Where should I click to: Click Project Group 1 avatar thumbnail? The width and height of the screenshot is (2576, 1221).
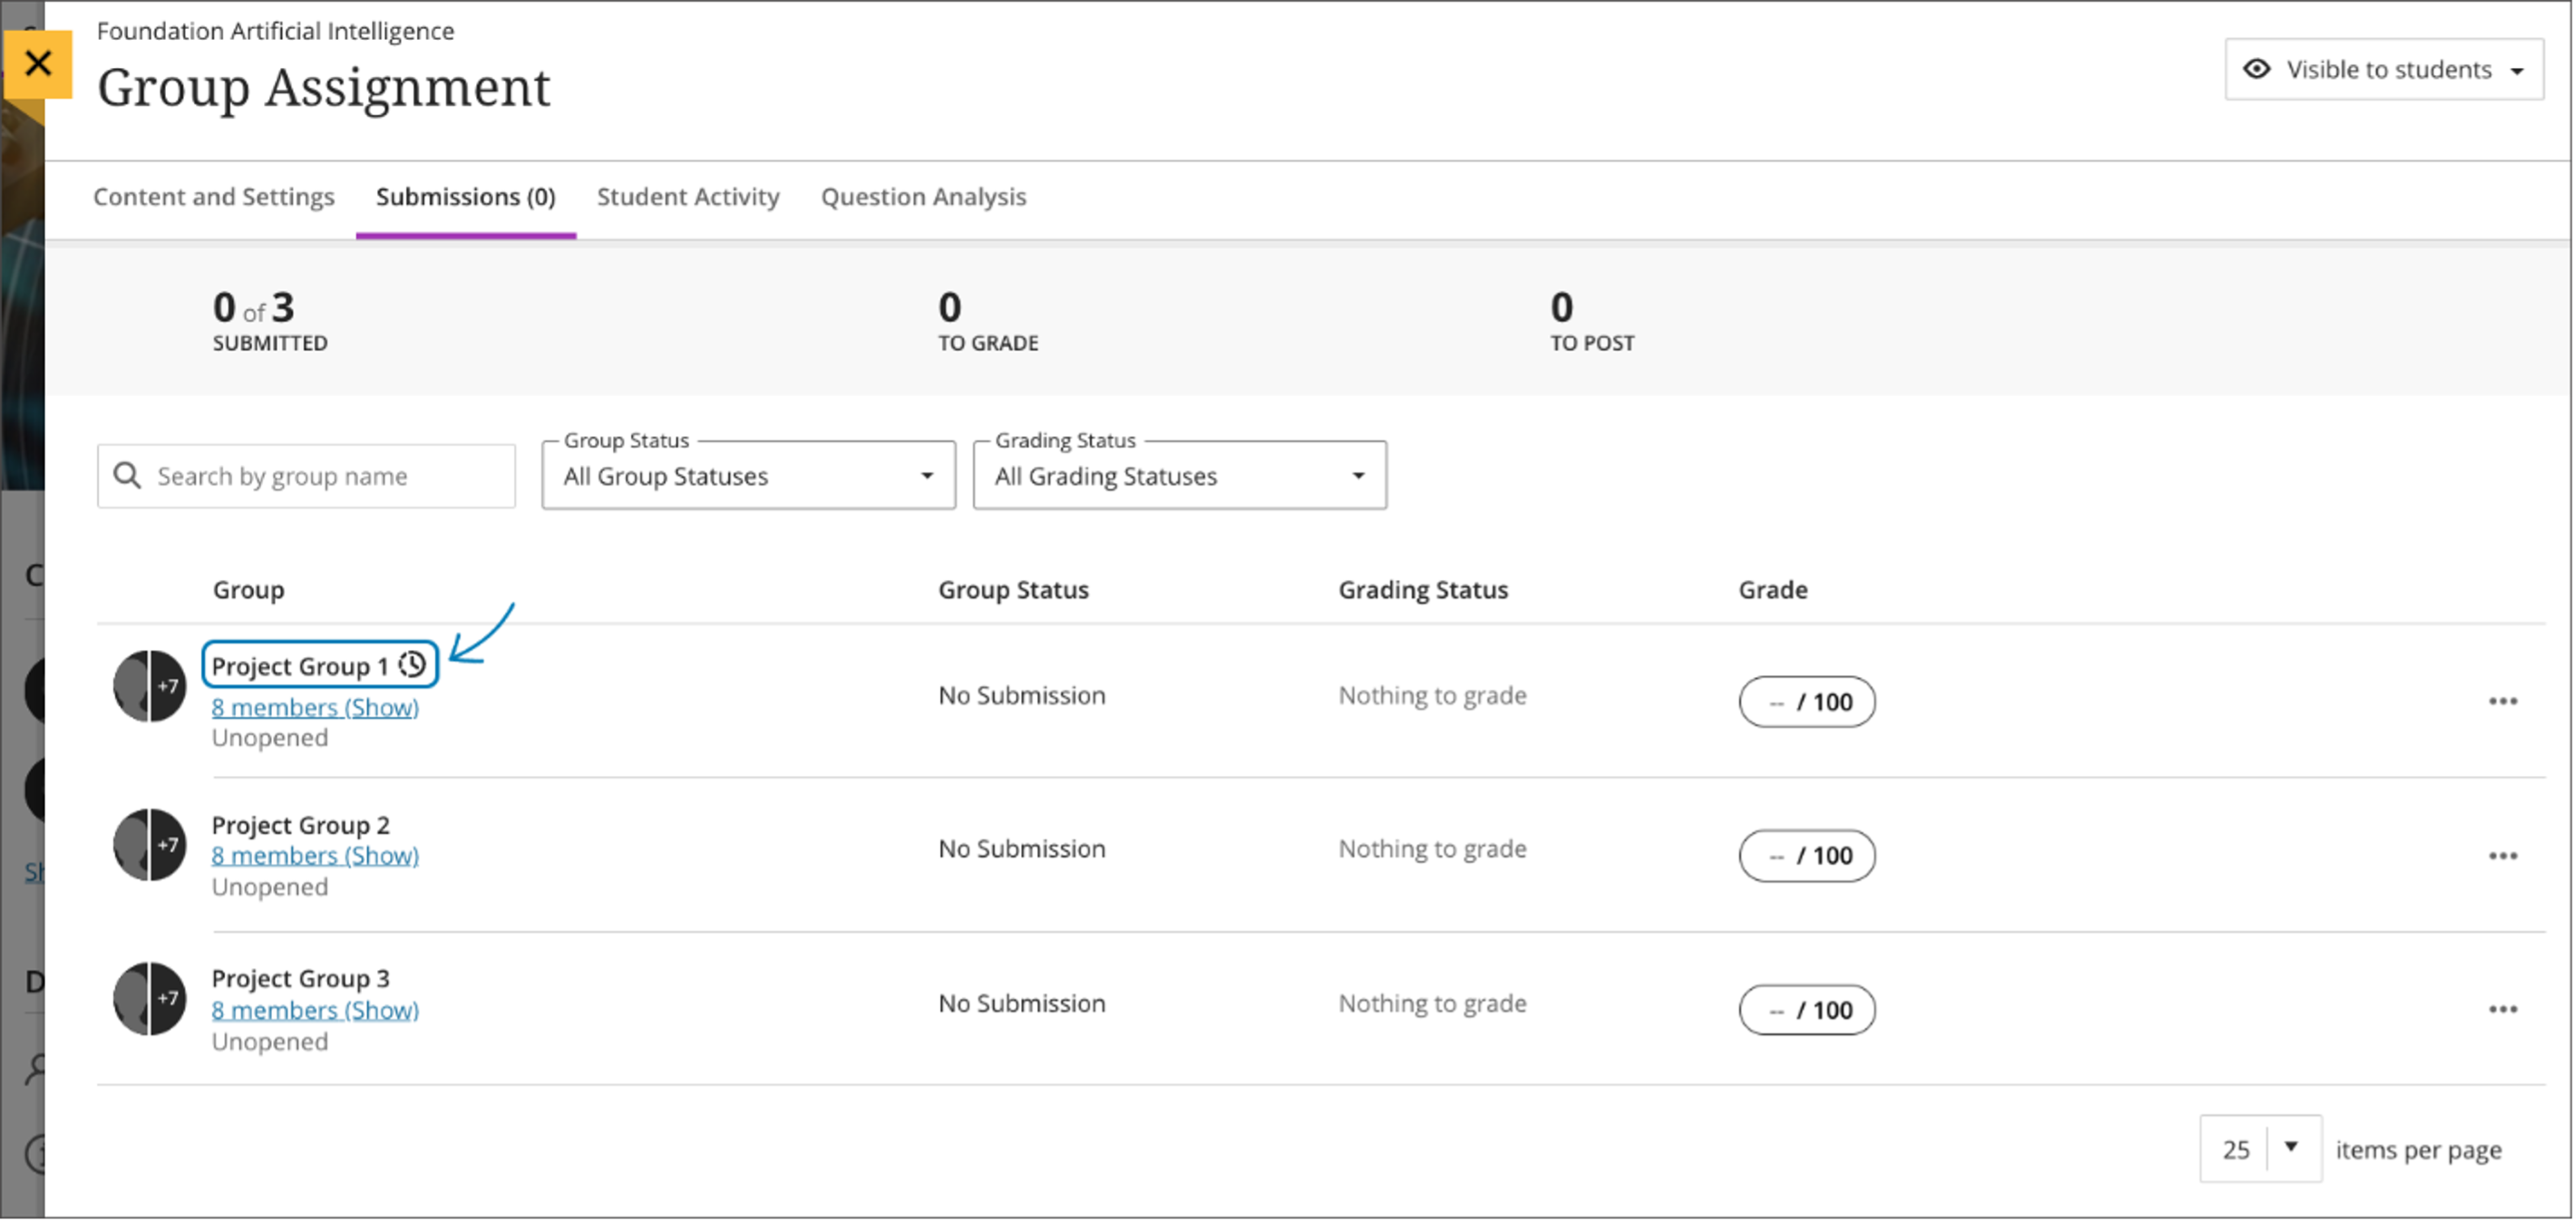click(149, 686)
